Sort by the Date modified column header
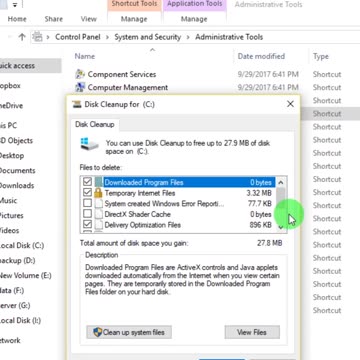This screenshot has height=360, width=360. tap(261, 56)
